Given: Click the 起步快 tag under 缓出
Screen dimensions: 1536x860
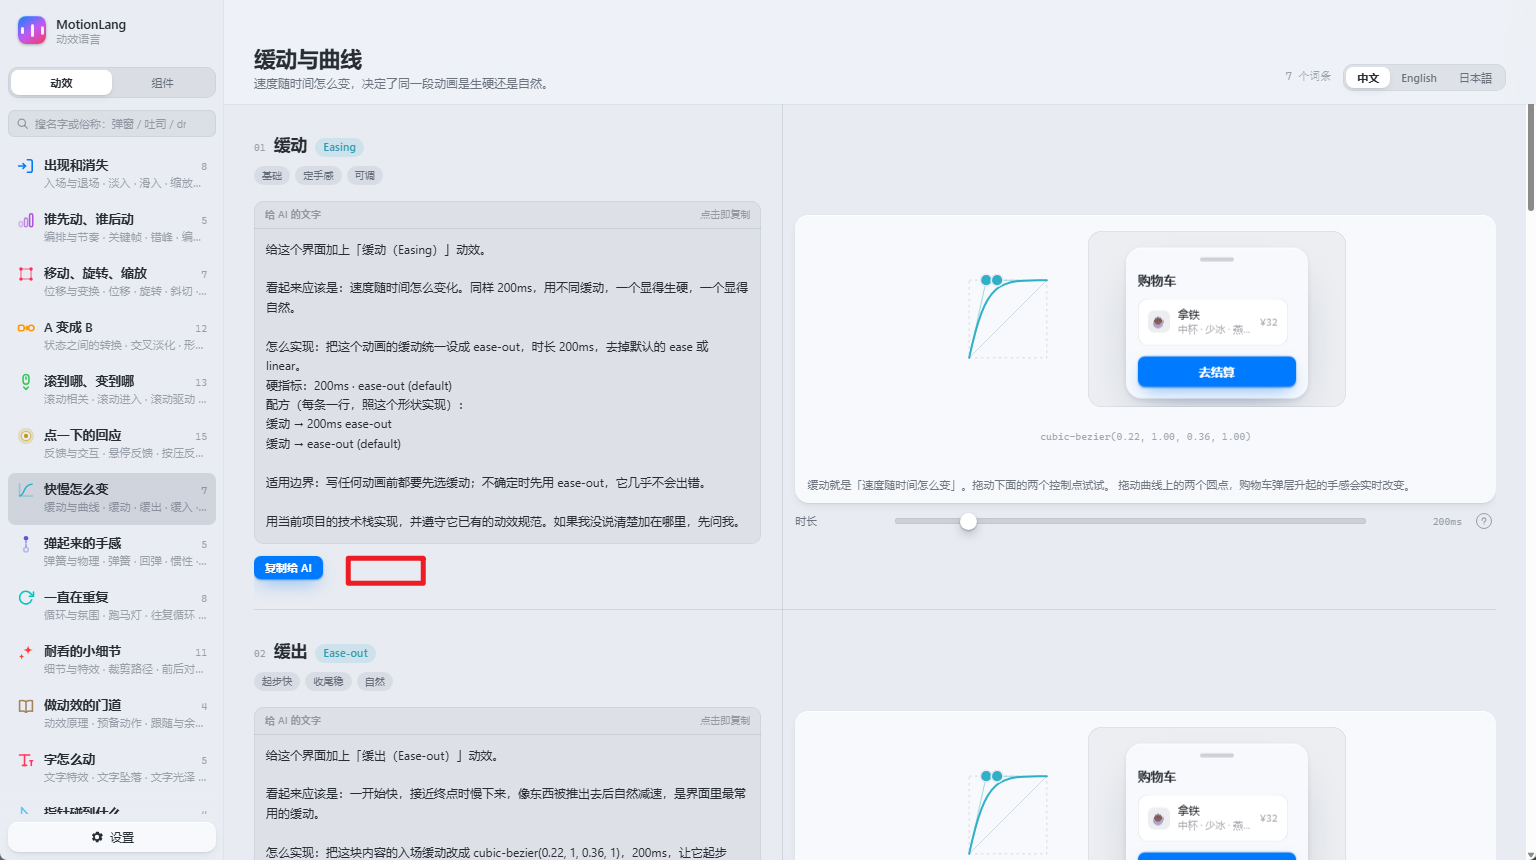Looking at the screenshot, I should coord(277,682).
